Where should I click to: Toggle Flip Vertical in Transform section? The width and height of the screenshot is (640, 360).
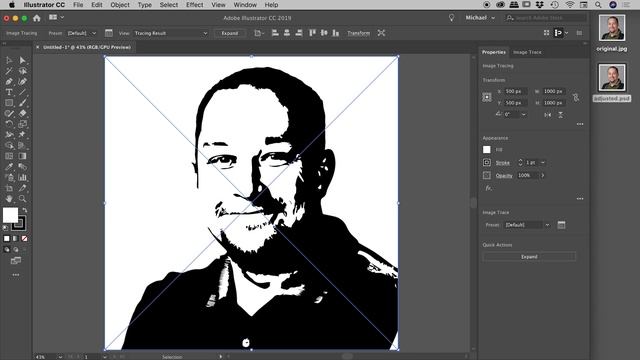click(x=560, y=115)
